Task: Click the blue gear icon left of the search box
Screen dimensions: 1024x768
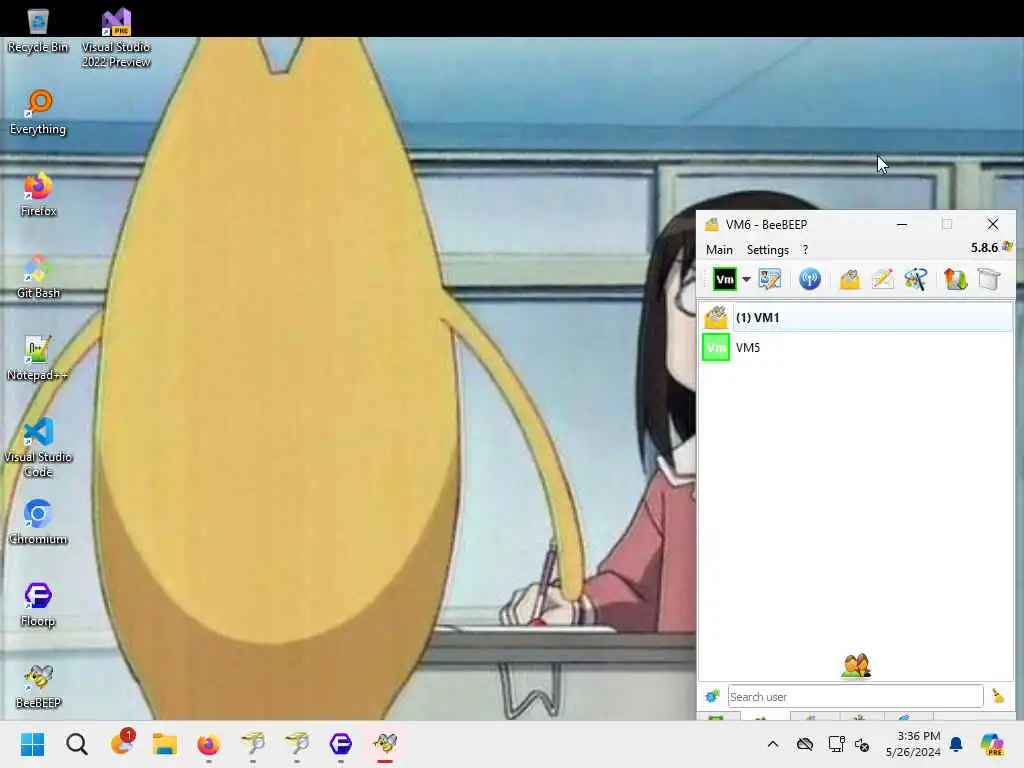Action: click(712, 696)
